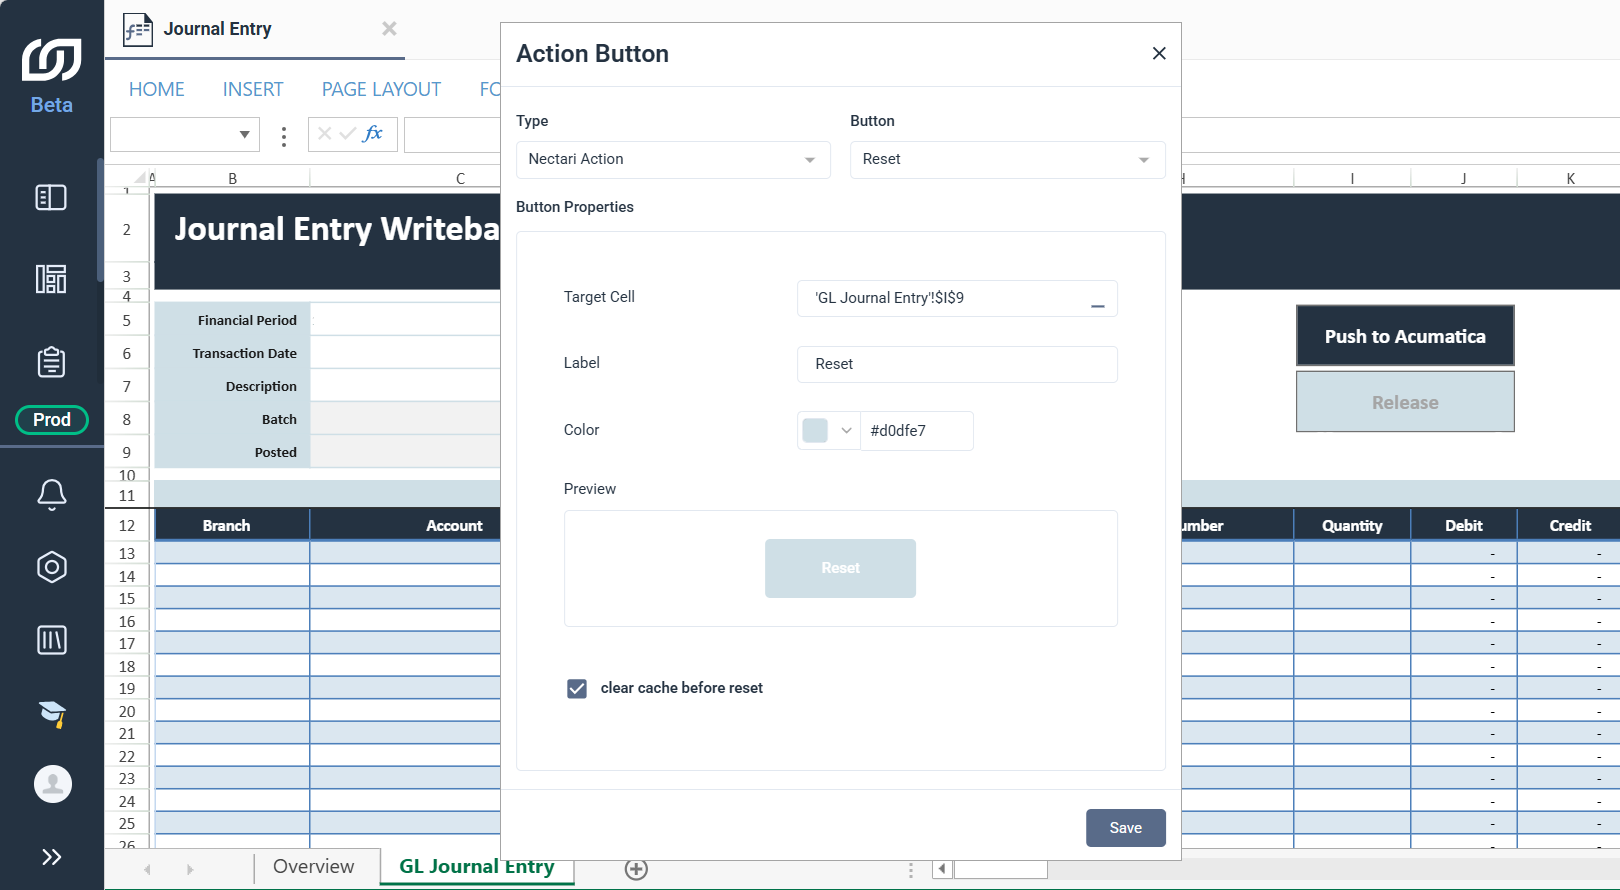Select column header K

tap(1570, 178)
